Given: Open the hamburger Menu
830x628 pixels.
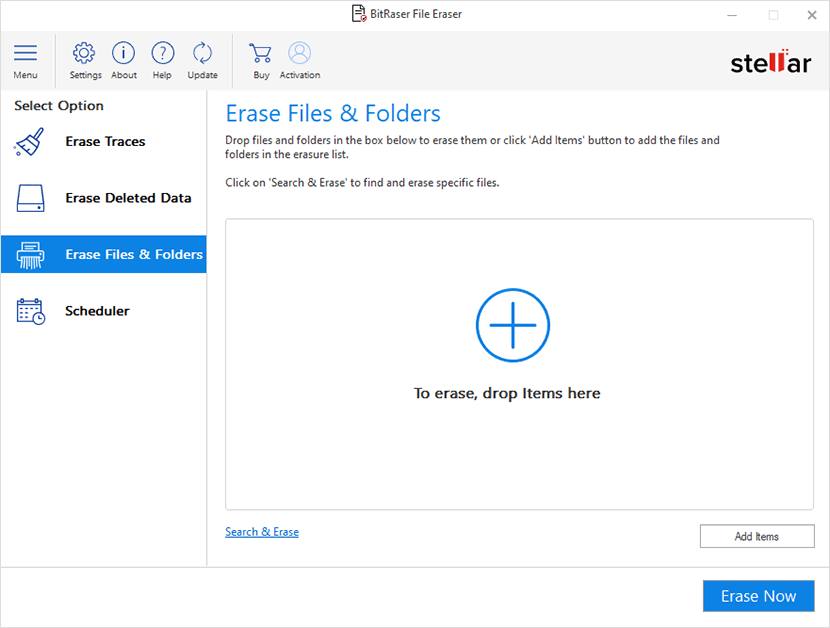Looking at the screenshot, I should click(x=25, y=55).
